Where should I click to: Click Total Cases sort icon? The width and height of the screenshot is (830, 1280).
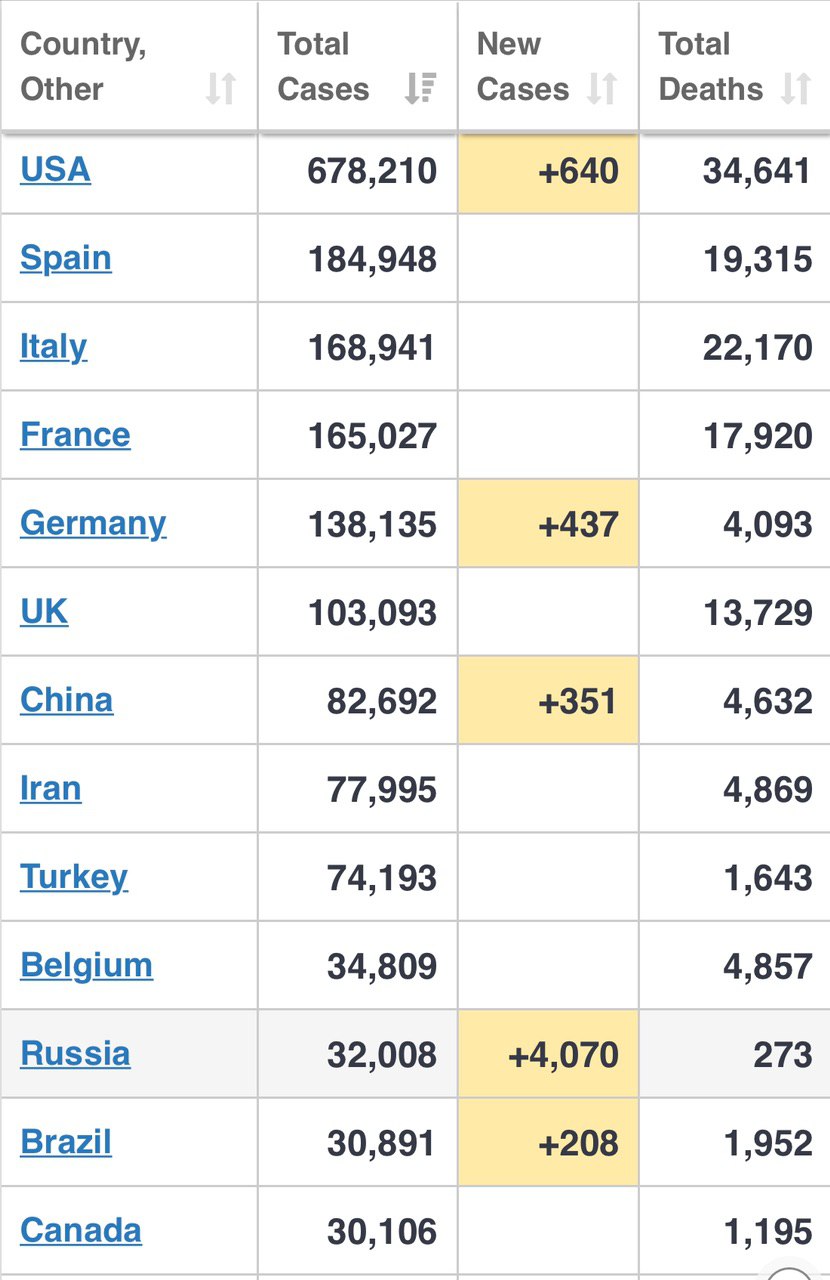[420, 89]
